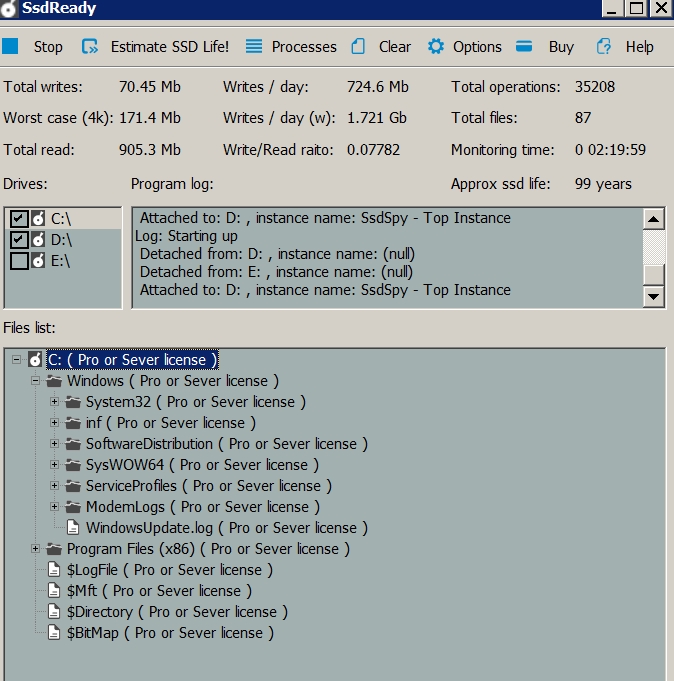Viewport: 674px width, 681px height.
Task: Select the 'C: ( Pro or Sever license )' row
Action: [x=132, y=360]
